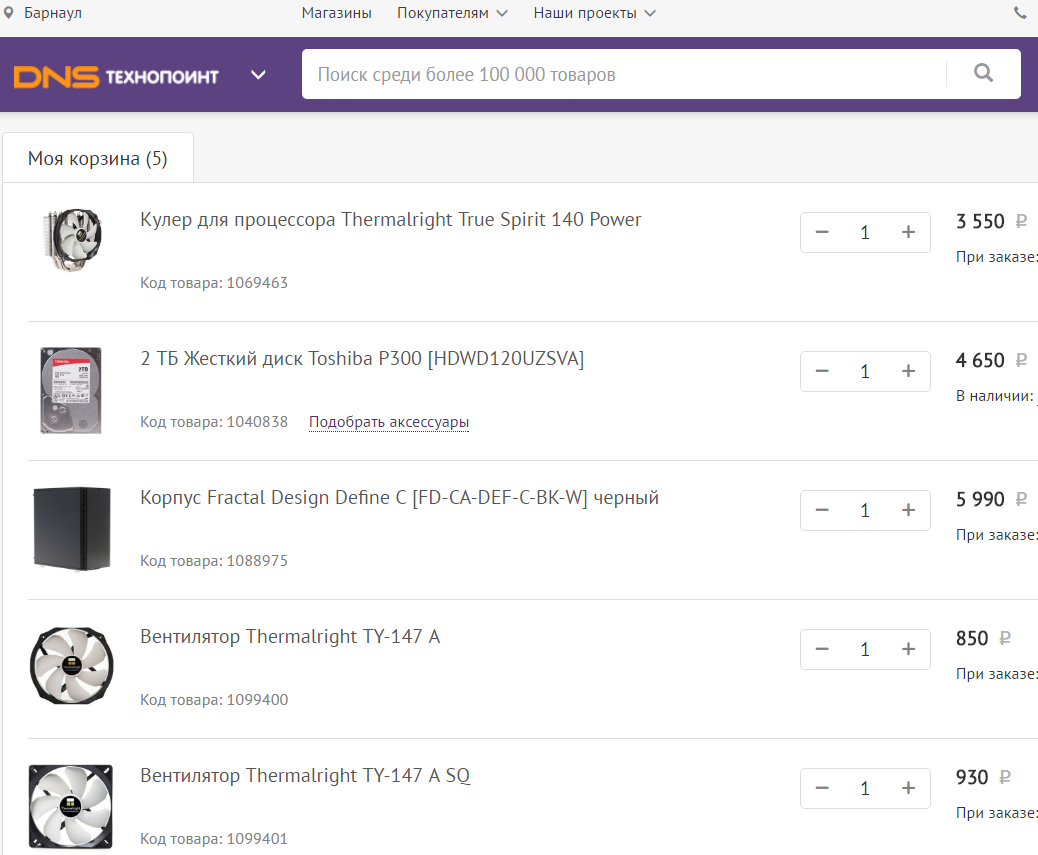Expand the Покупателям dropdown menu
The width and height of the screenshot is (1038, 855).
pos(452,13)
